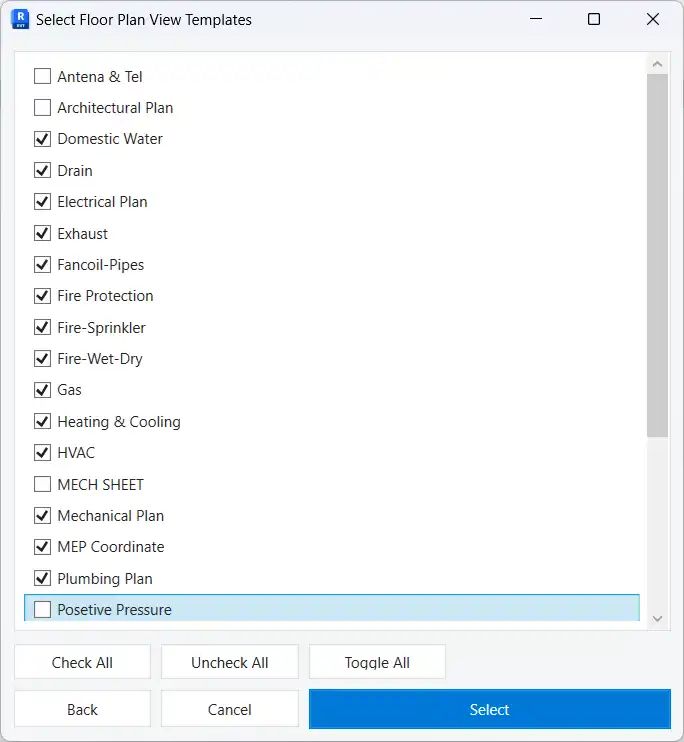
Task: Check the Antena & Tel checkbox
Action: [x=42, y=76]
